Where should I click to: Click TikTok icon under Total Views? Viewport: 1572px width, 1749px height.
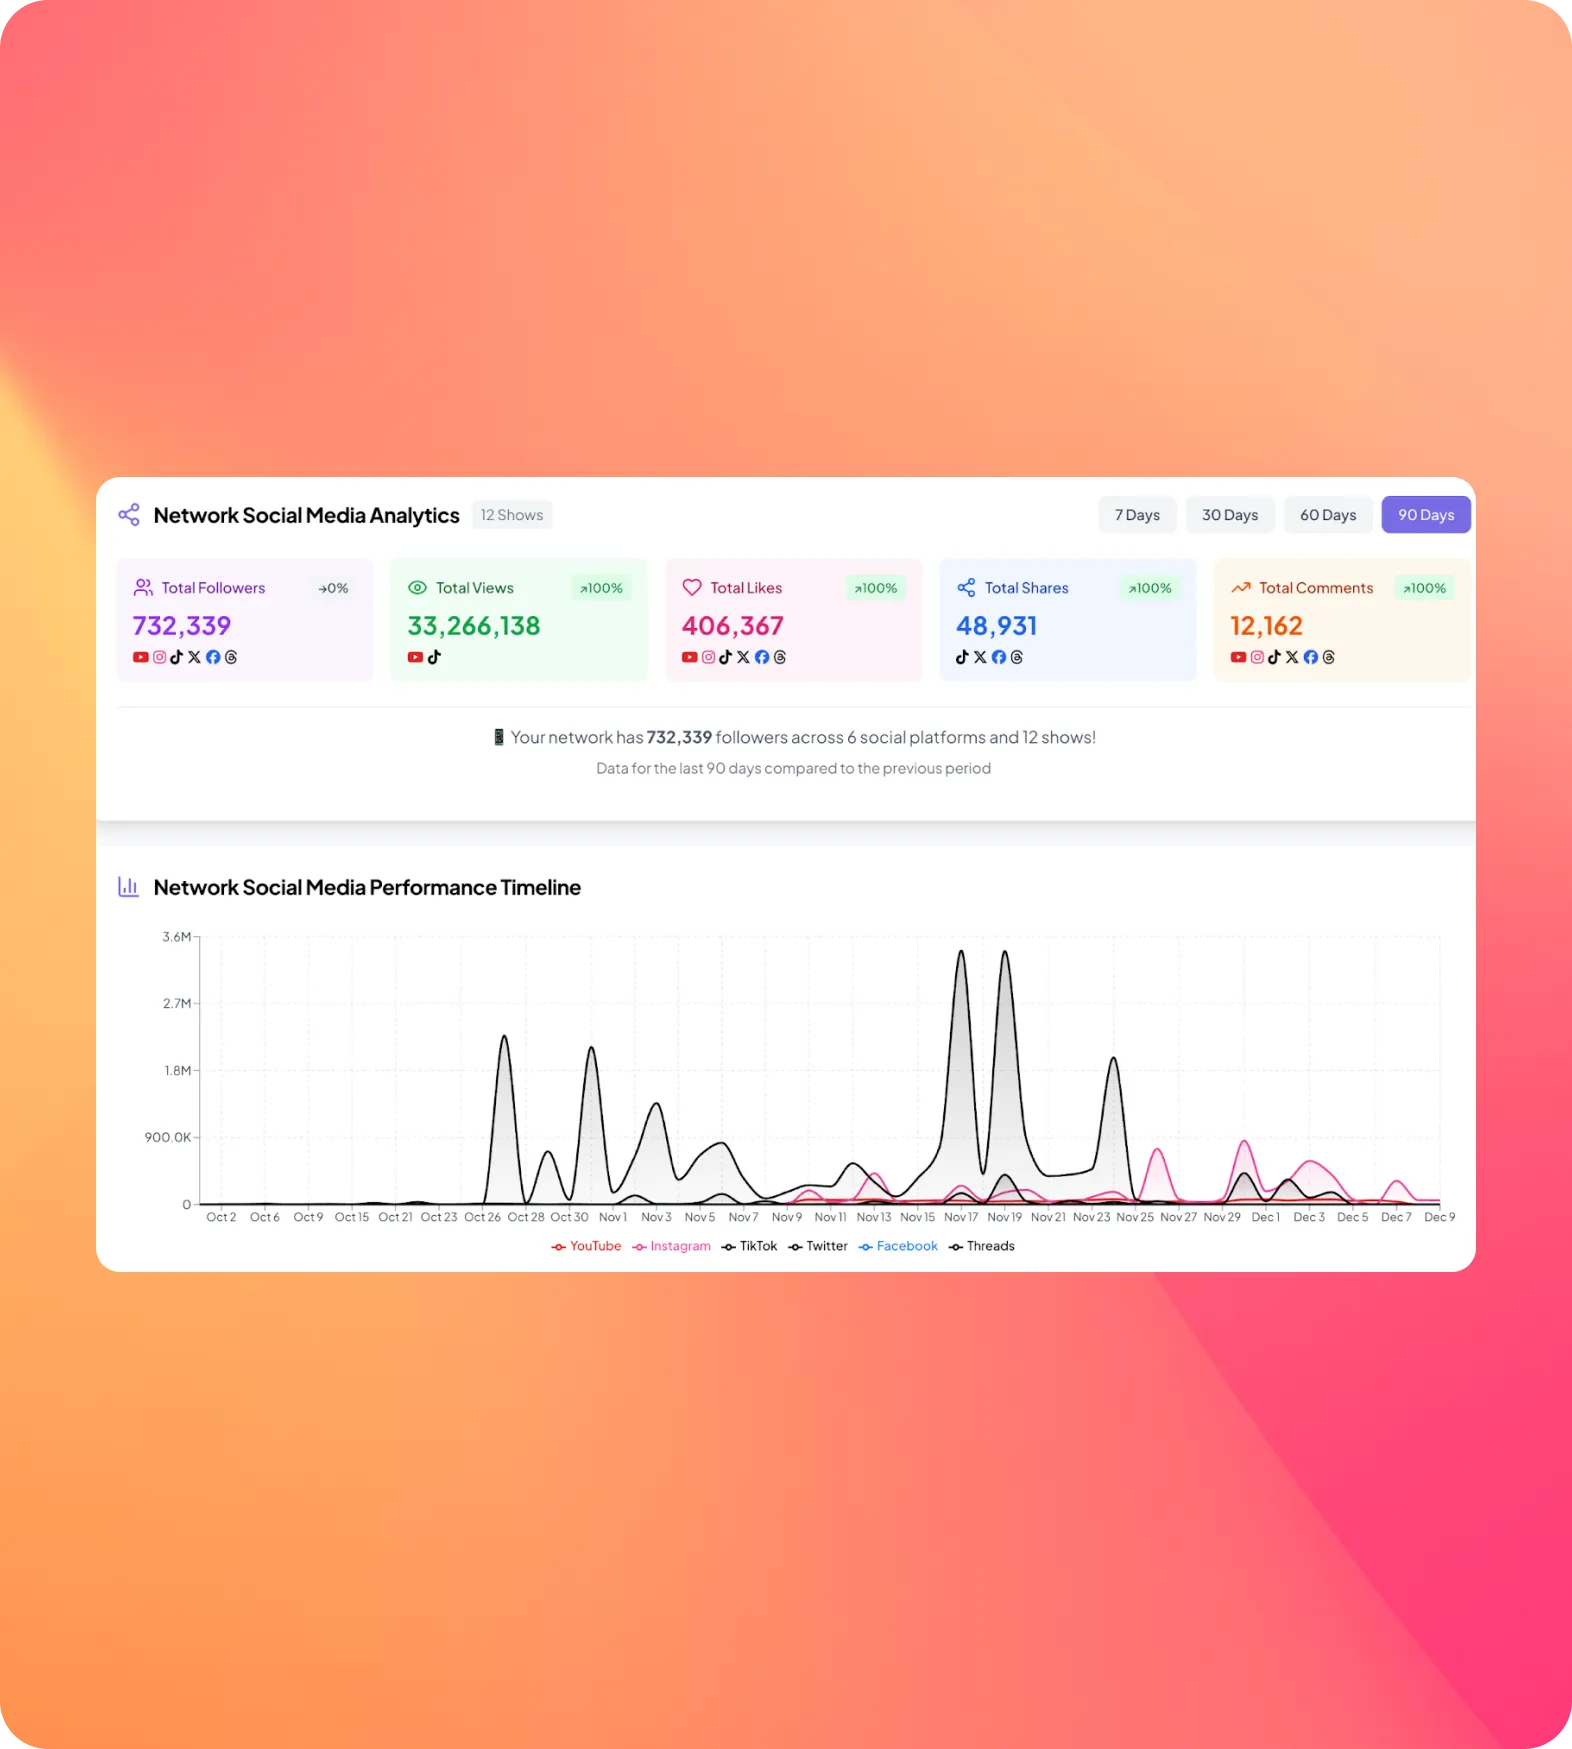pyautogui.click(x=434, y=657)
